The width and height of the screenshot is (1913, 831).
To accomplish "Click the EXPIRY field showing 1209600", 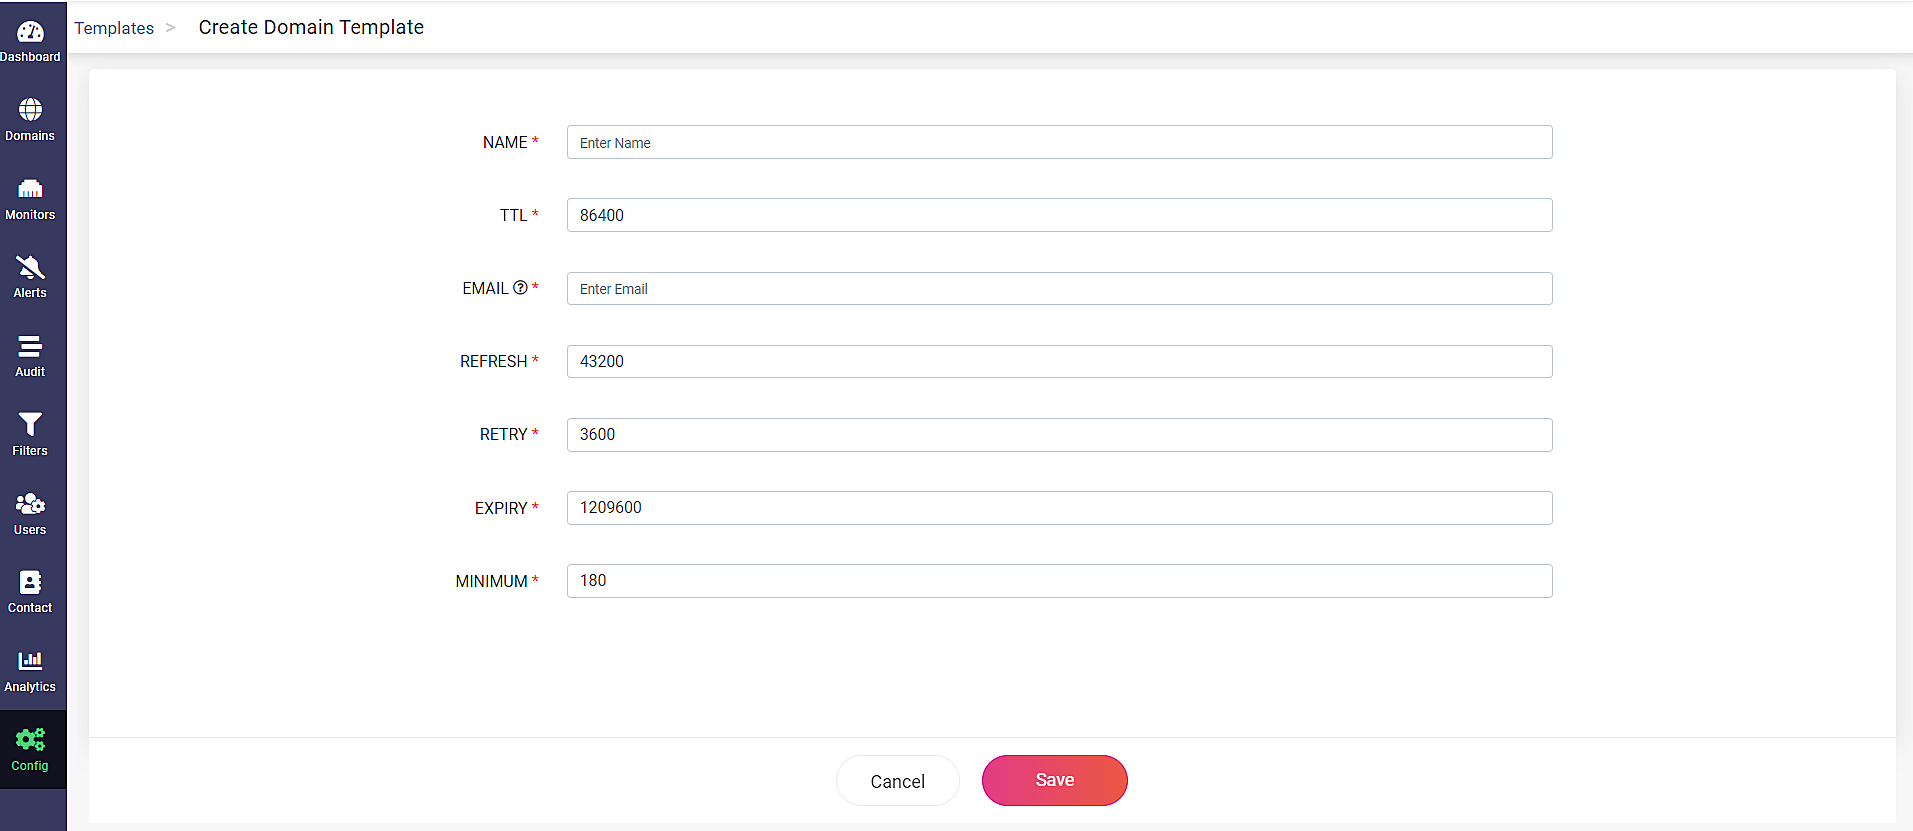I will coord(1059,508).
